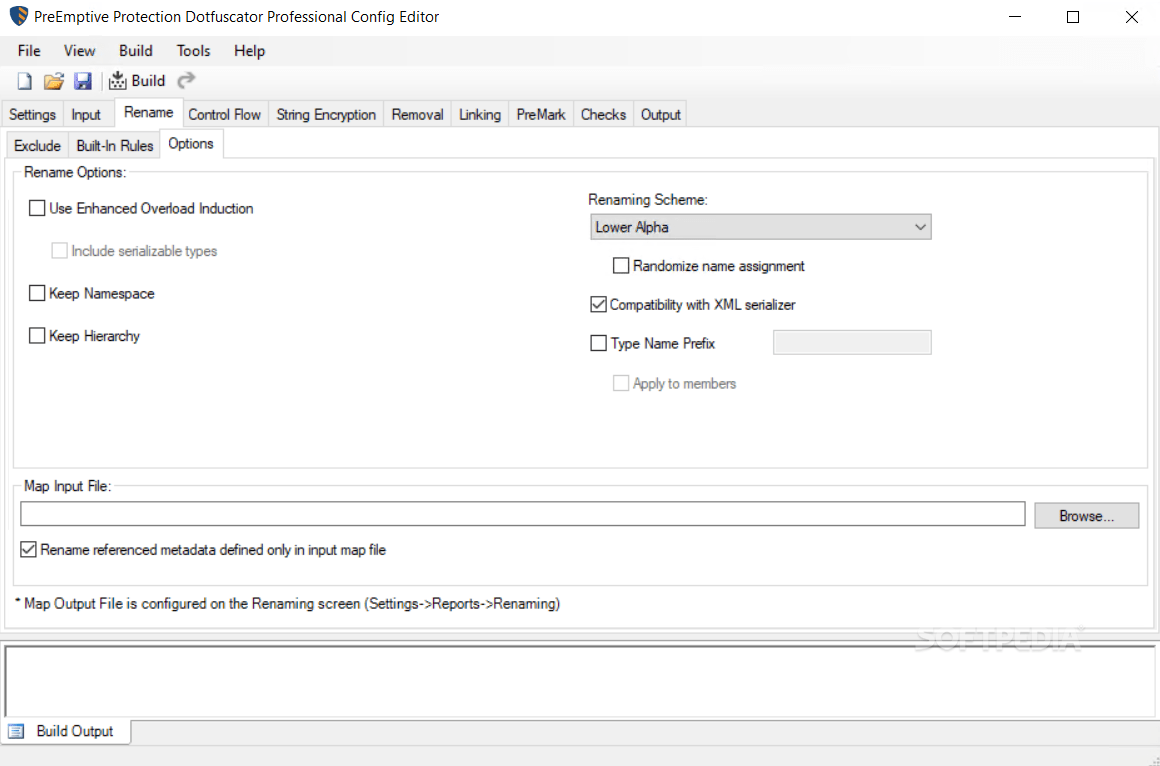The width and height of the screenshot is (1160, 766).
Task: Enable Use Enhanced Overload Induction
Action: pyautogui.click(x=37, y=208)
